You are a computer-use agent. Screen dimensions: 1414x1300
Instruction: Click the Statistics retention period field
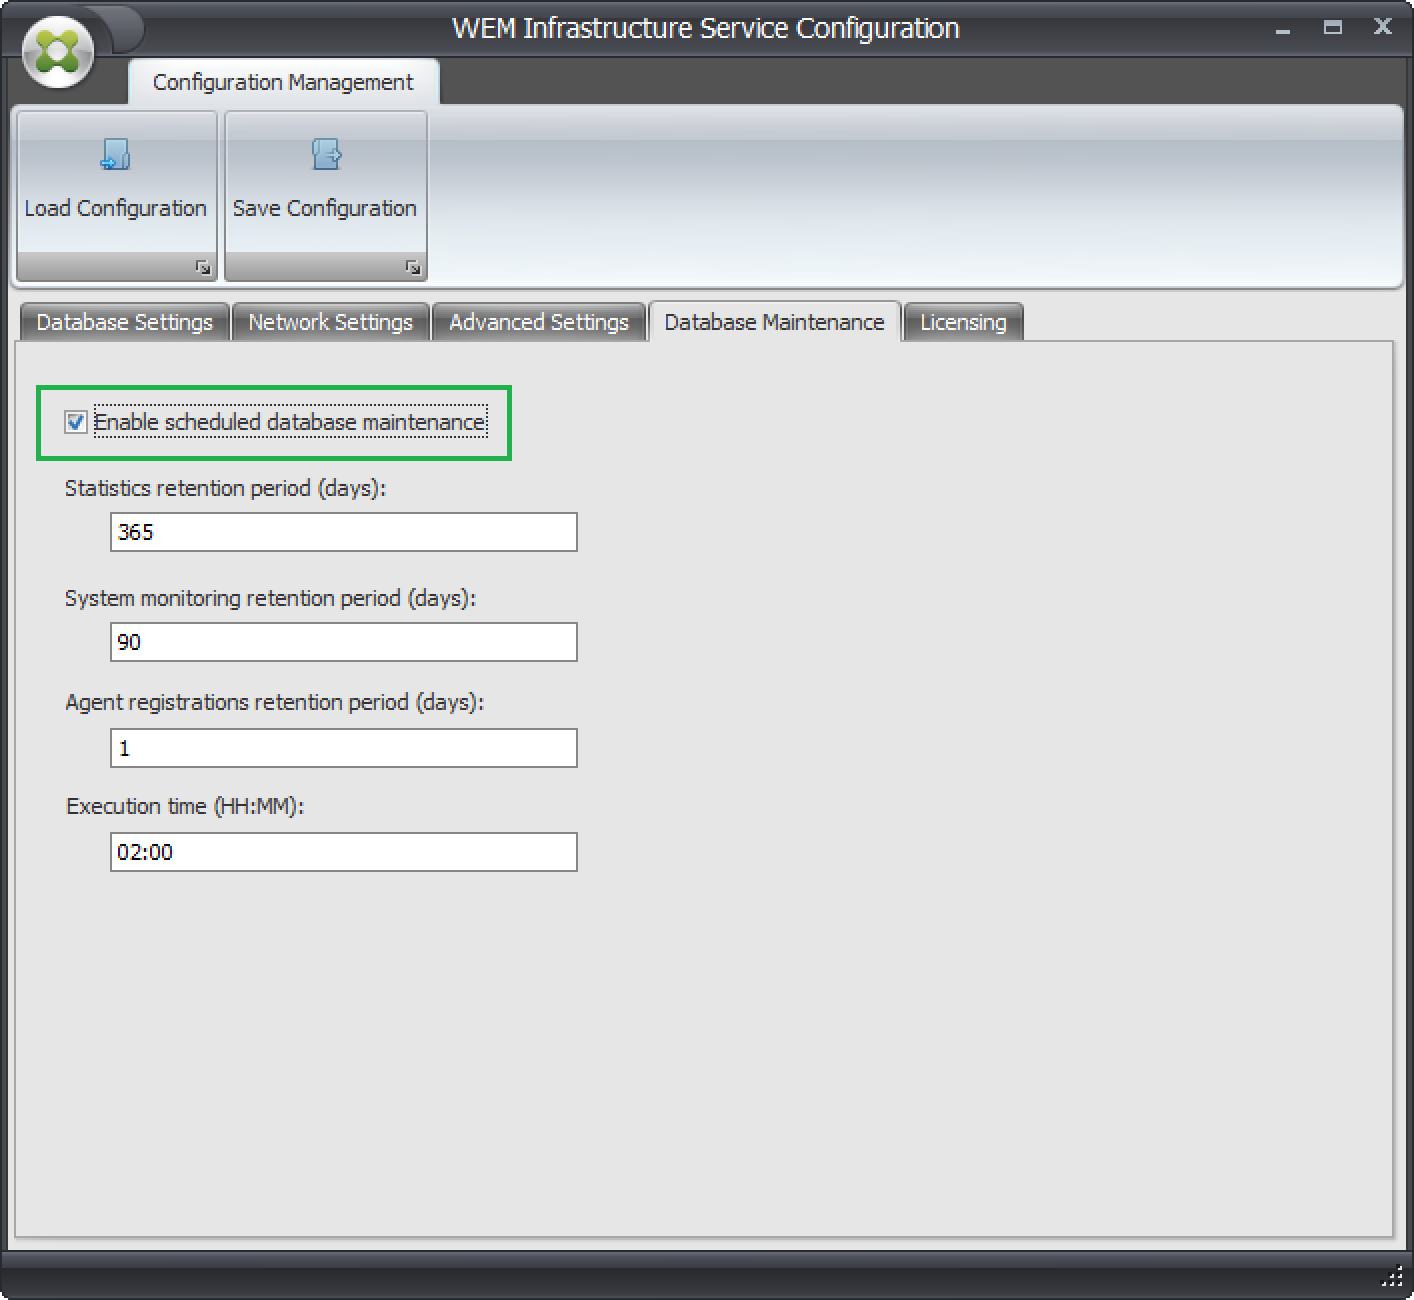point(343,532)
